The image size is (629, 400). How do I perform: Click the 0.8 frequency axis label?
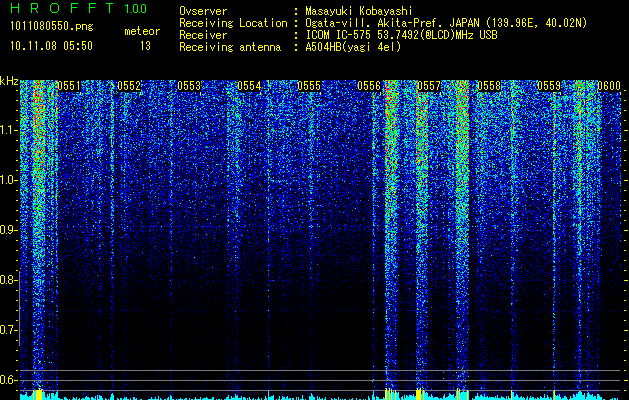[x=8, y=280]
